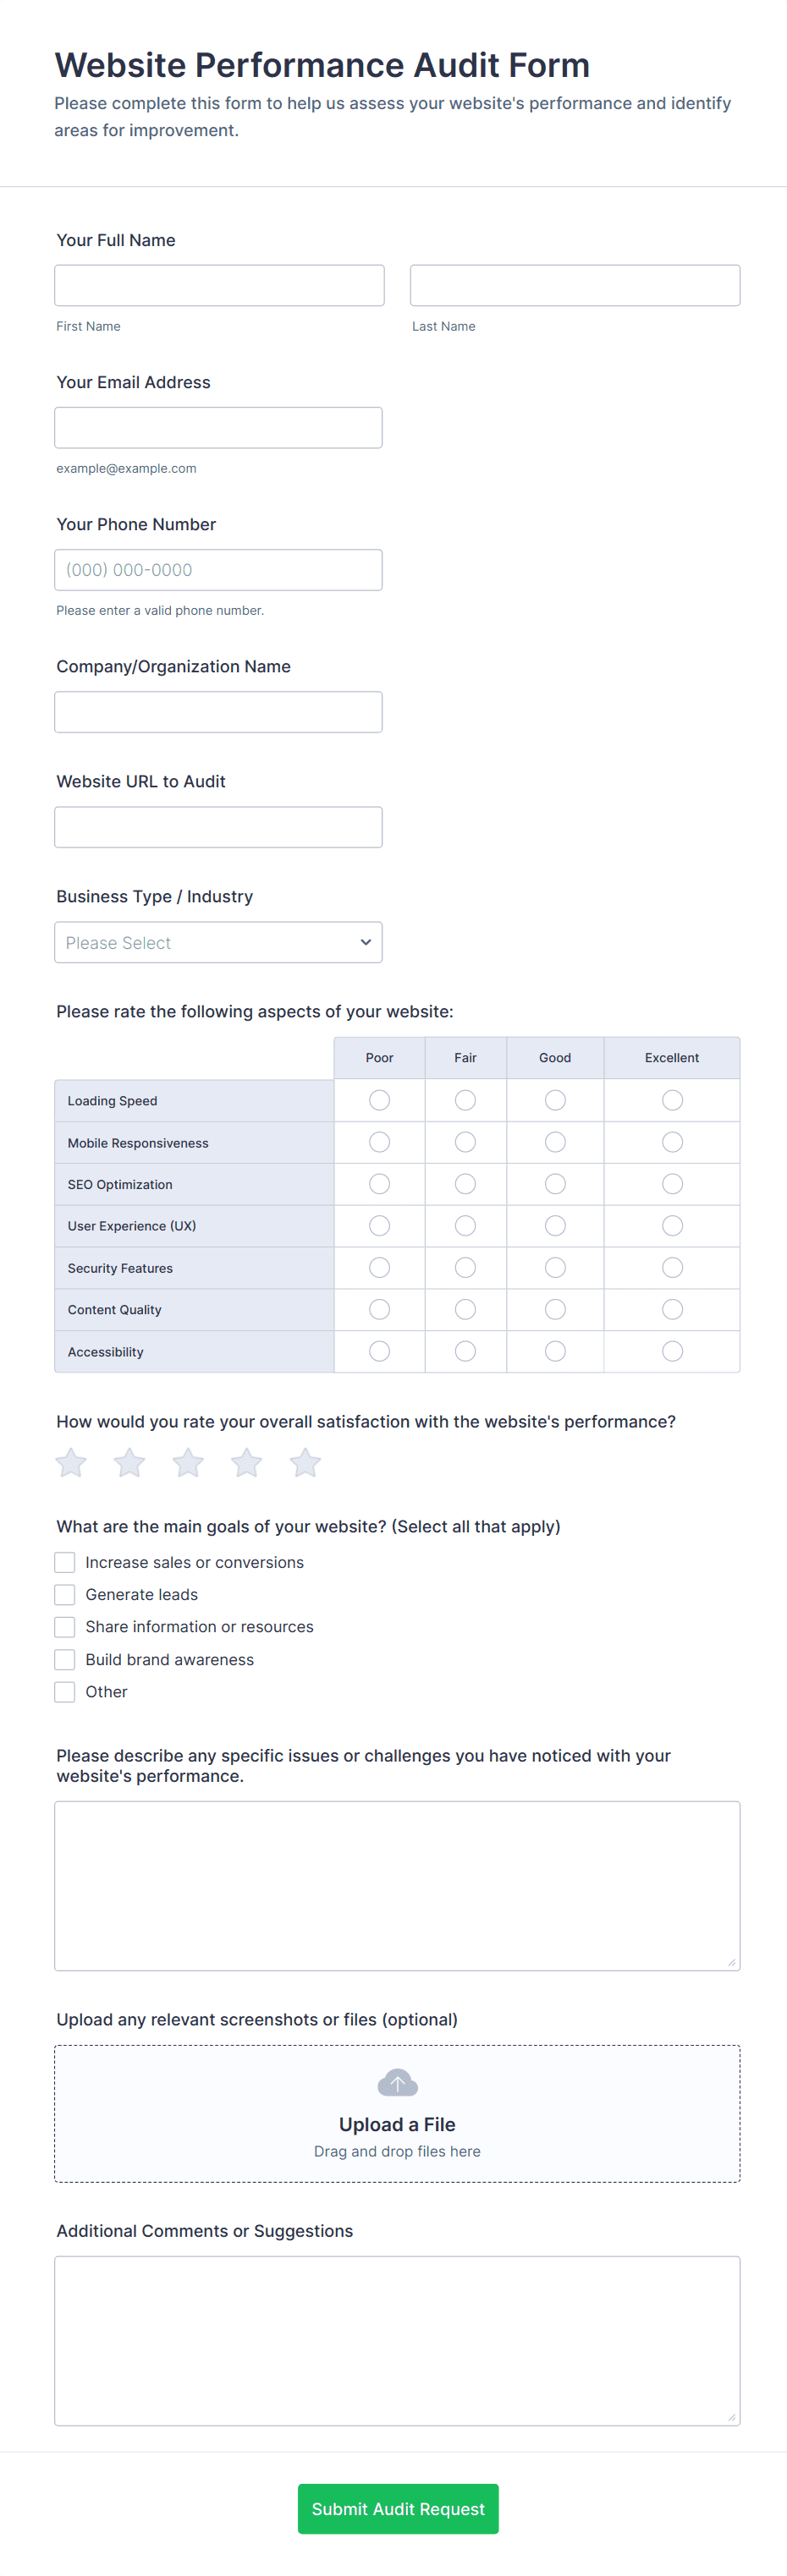The image size is (787, 2576).
Task: Click the cloud upload icon
Action: coord(397,2083)
